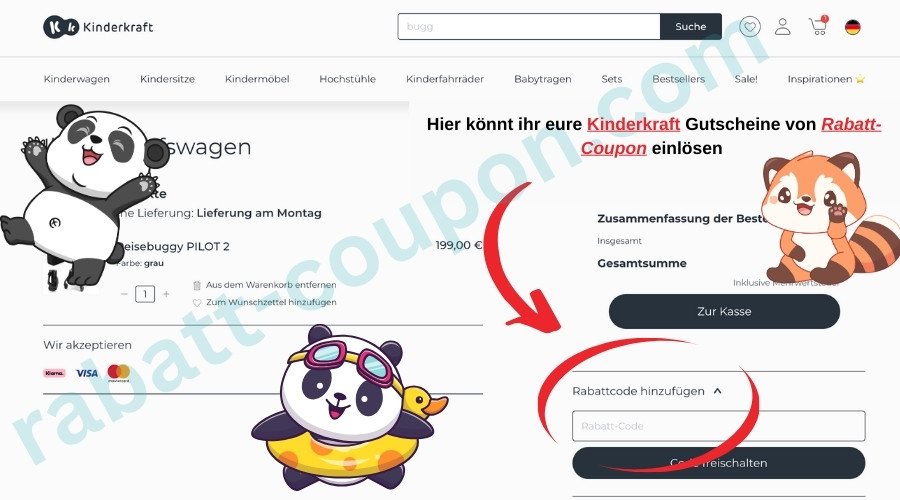Screen dimensions: 900x500
Task: Open the Hochstühle menu
Action: [347, 79]
